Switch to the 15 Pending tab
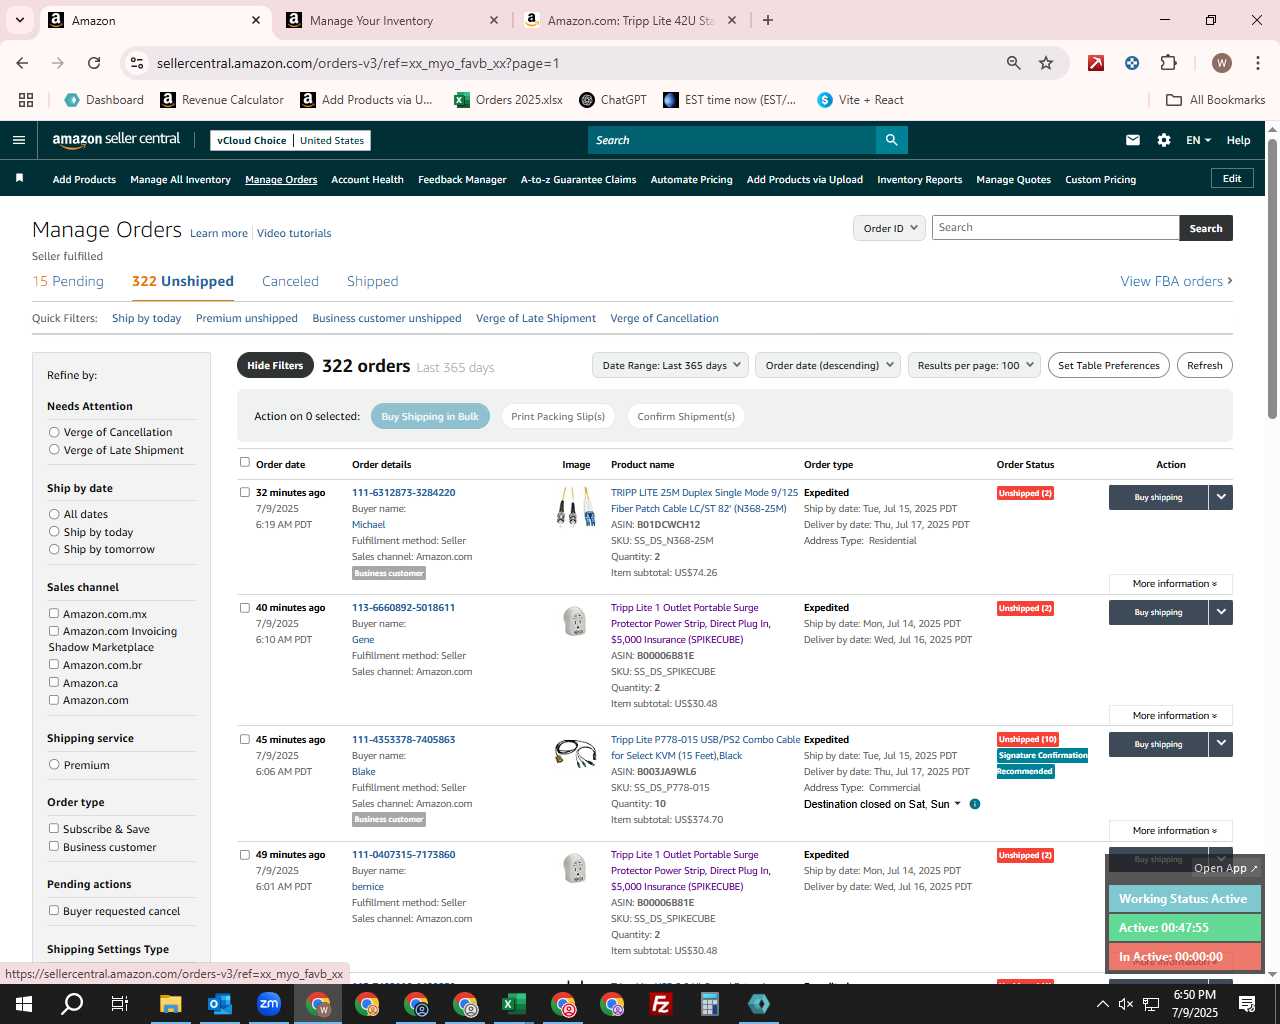This screenshot has height=1024, width=1280. 68,281
